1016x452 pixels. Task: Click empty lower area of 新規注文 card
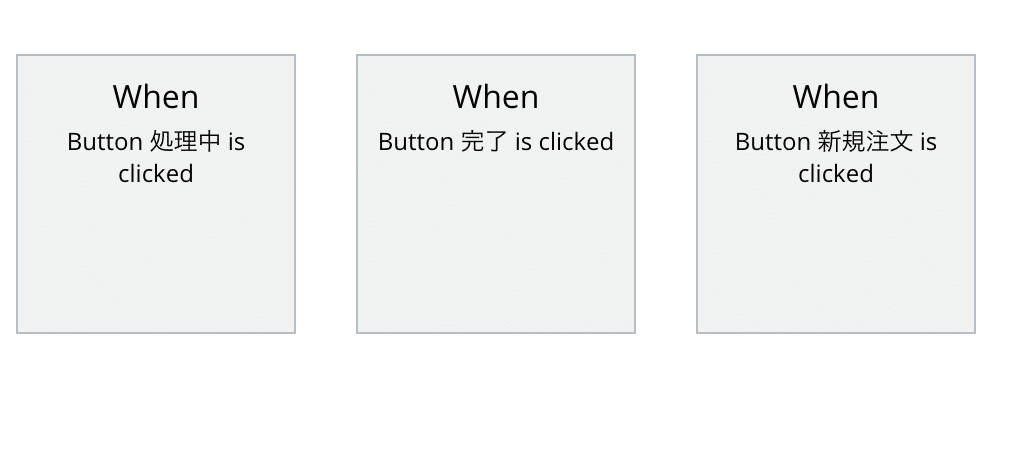pyautogui.click(x=836, y=270)
